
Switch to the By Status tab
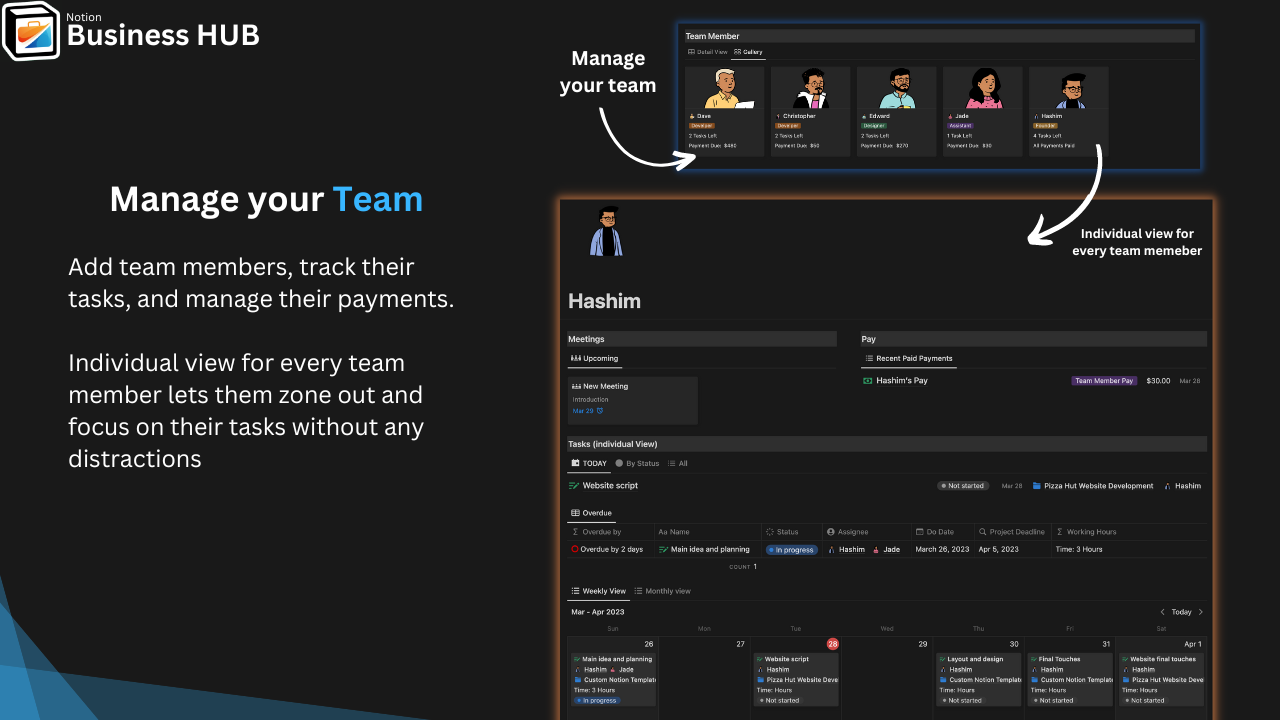(637, 463)
